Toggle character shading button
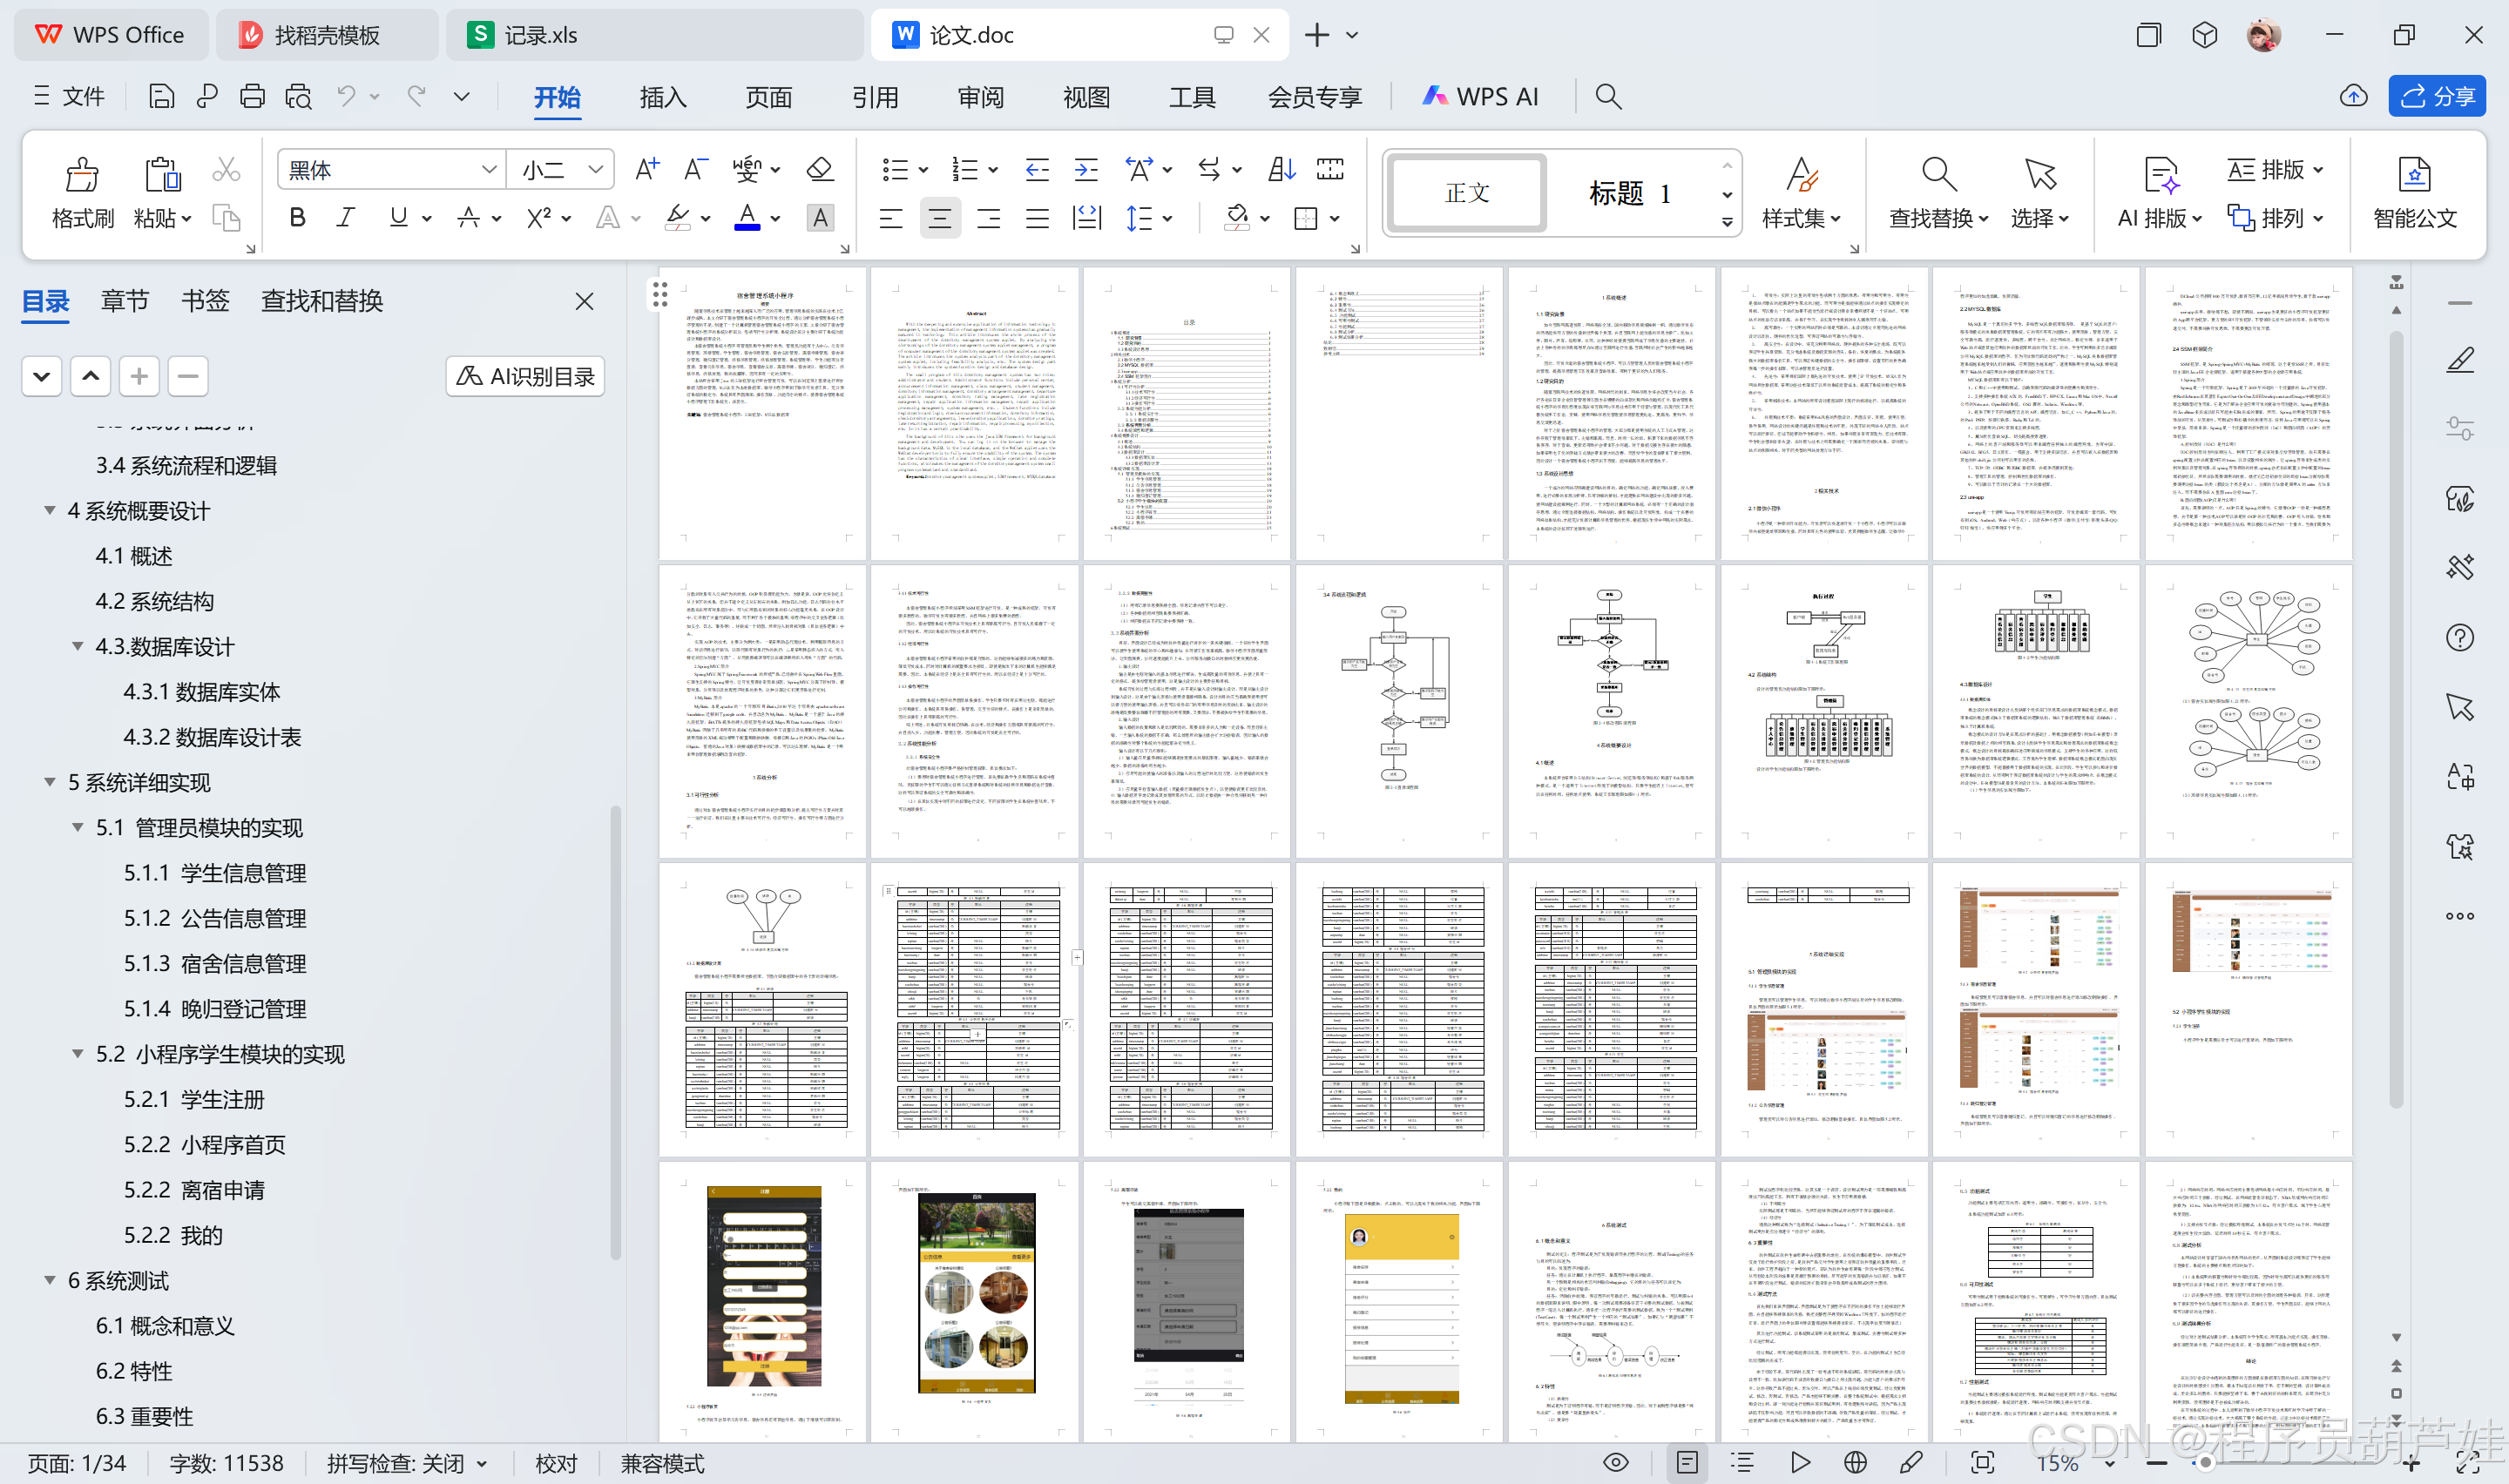The height and width of the screenshot is (1484, 2509). tap(820, 217)
